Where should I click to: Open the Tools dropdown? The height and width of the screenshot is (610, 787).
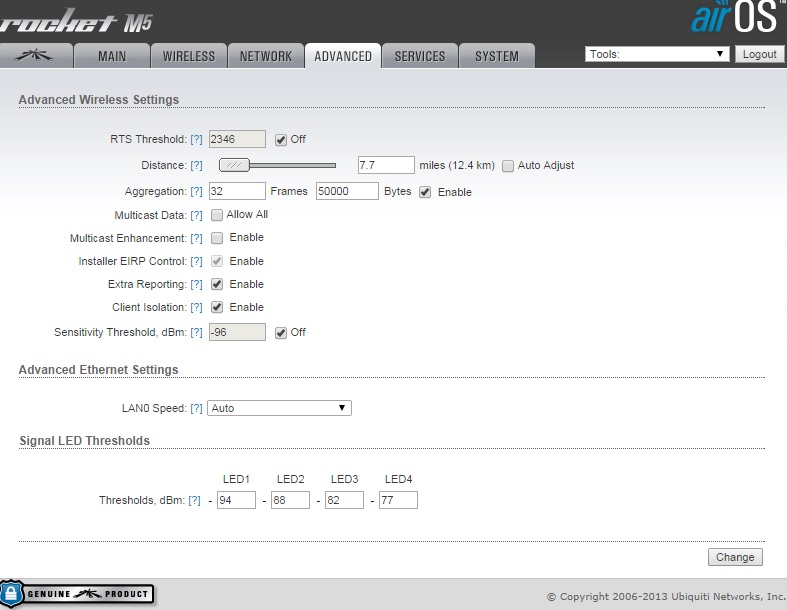(x=657, y=54)
